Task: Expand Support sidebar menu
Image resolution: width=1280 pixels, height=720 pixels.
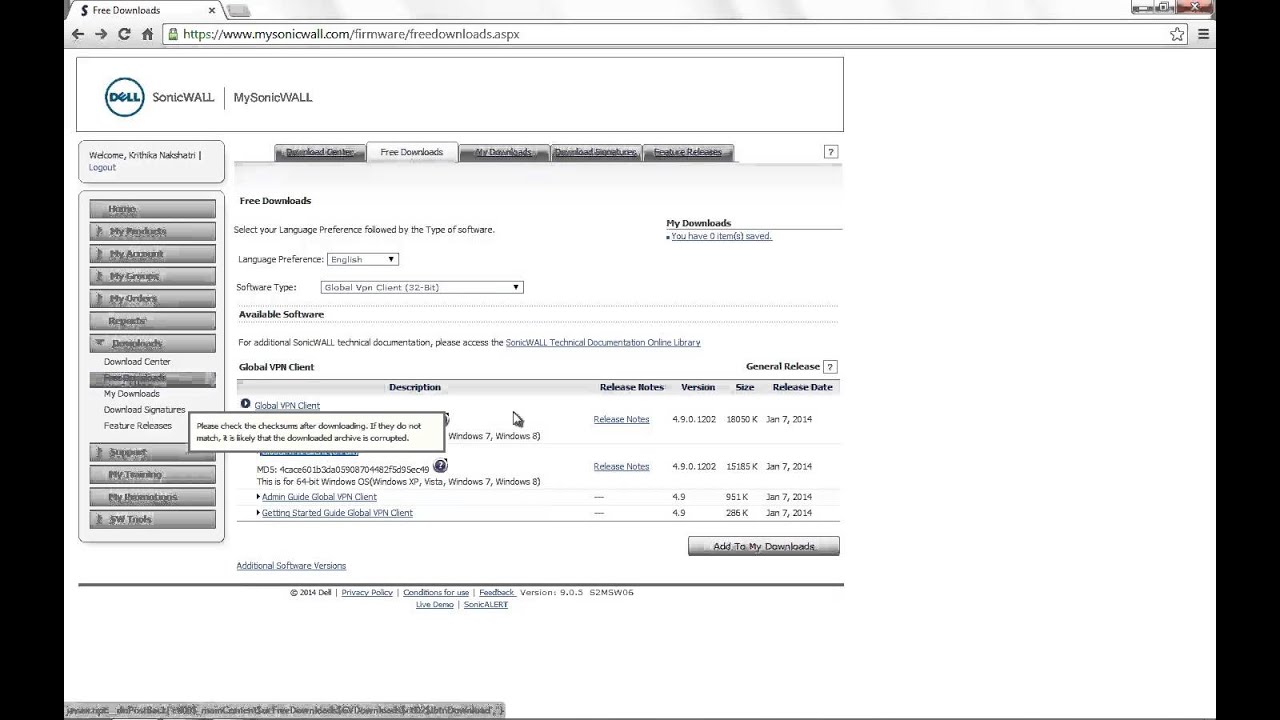Action: [x=152, y=452]
